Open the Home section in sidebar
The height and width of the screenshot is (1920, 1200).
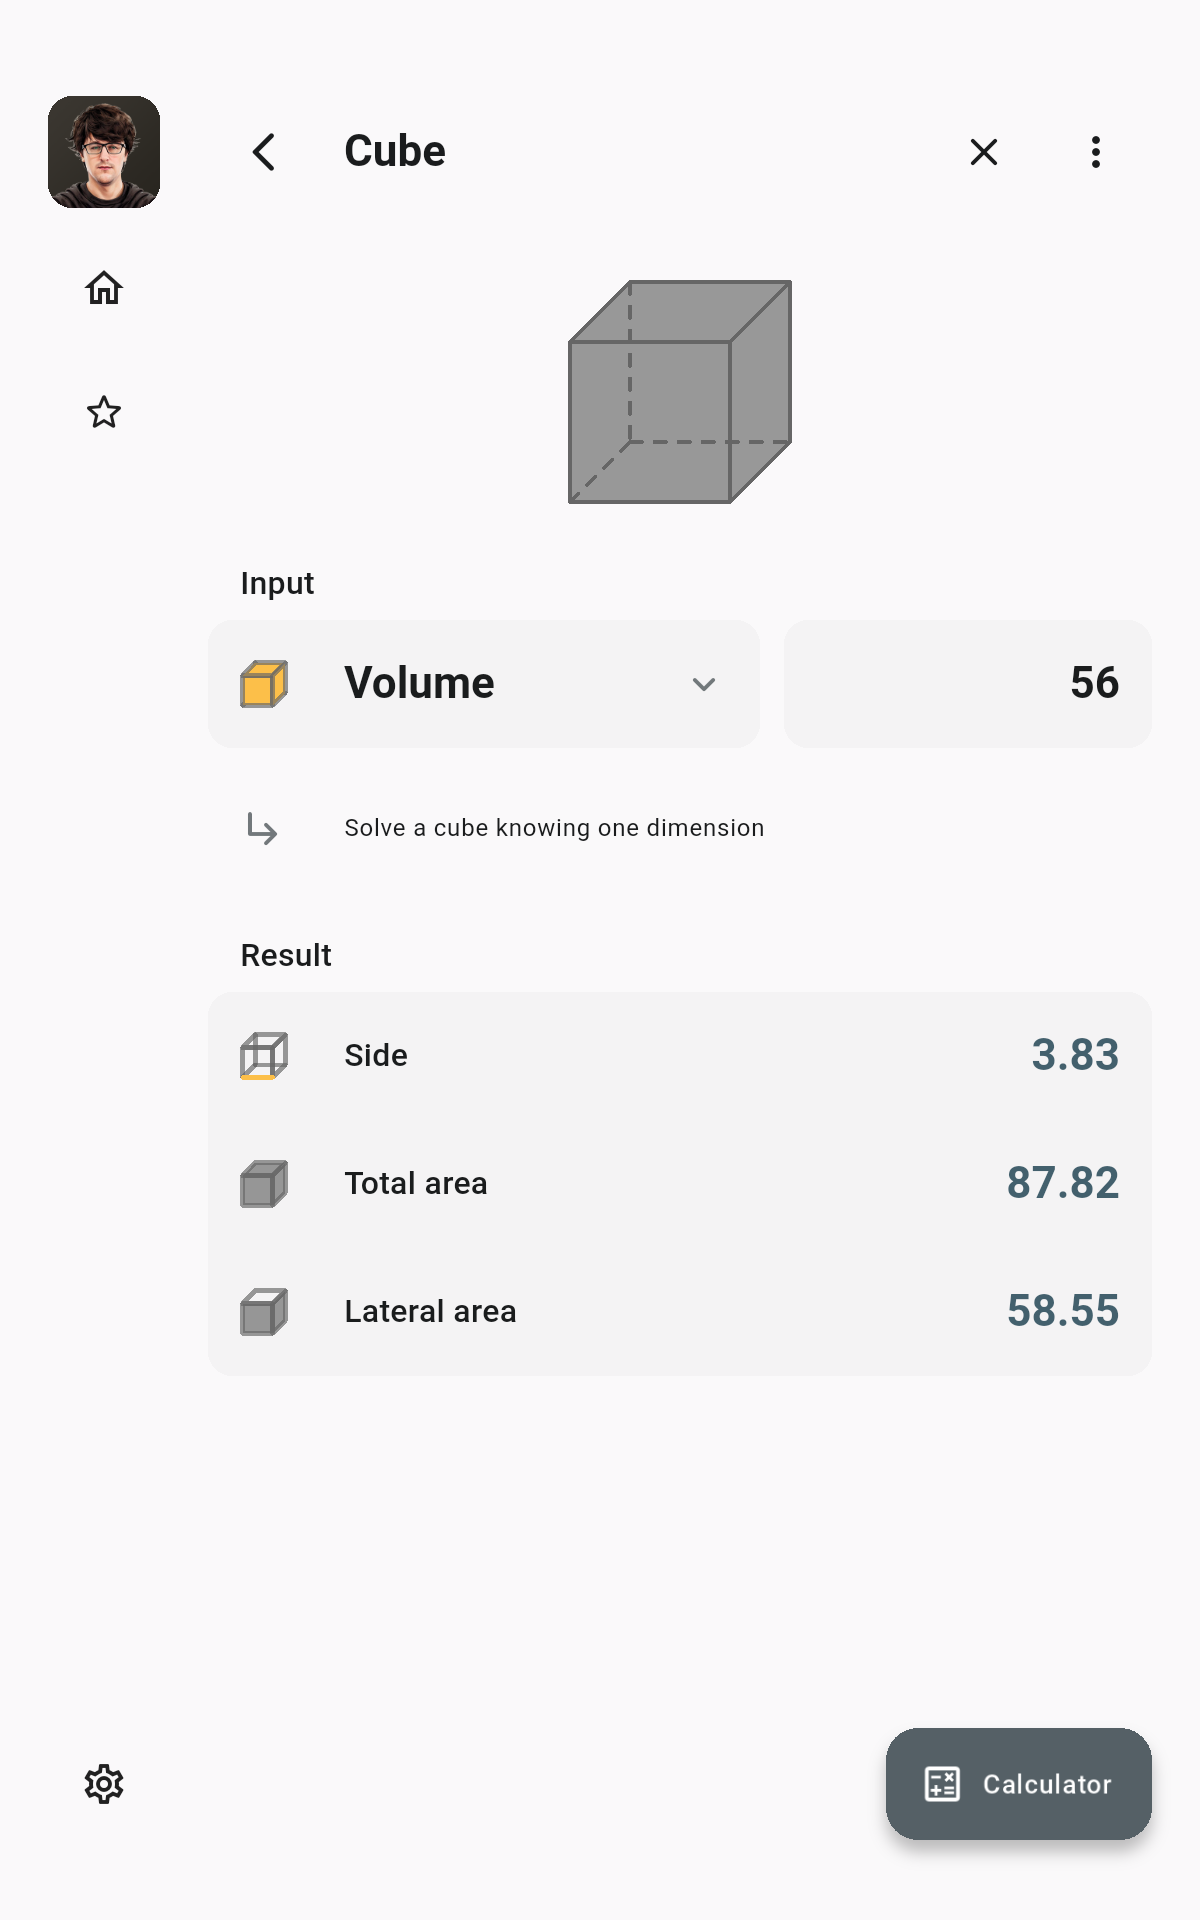point(104,288)
